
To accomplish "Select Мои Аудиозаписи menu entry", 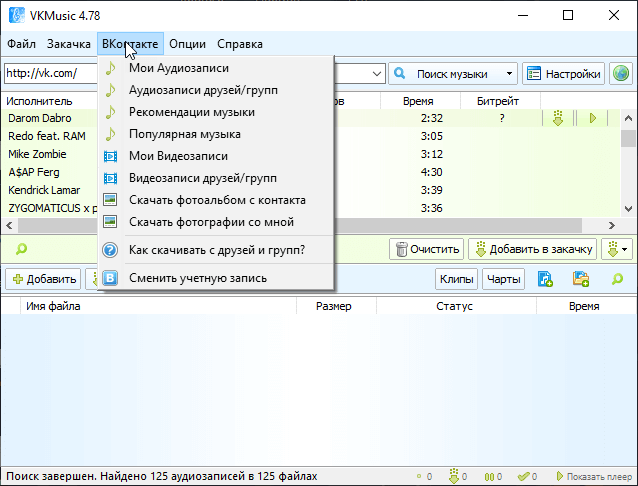I will click(x=216, y=68).
